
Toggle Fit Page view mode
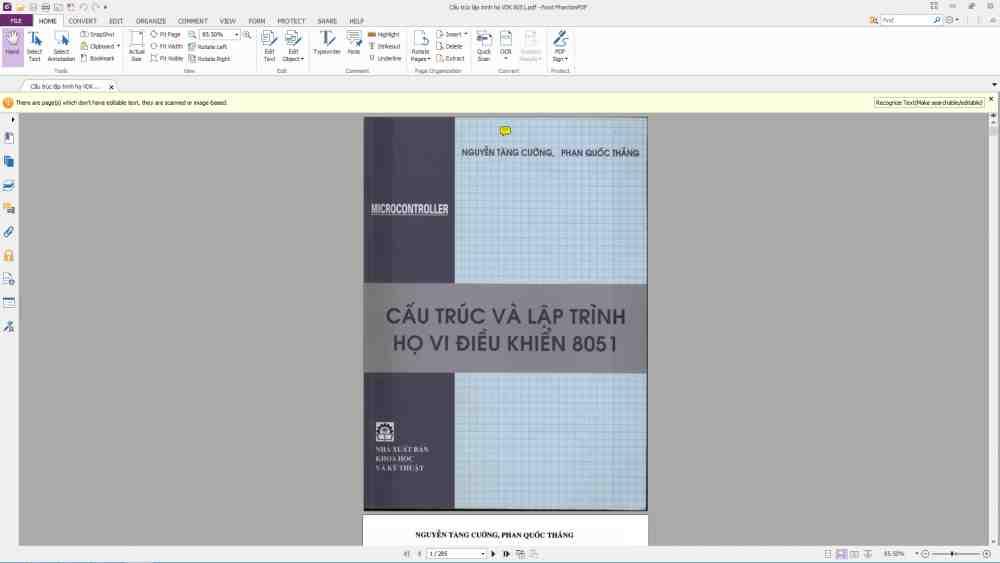tap(165, 34)
